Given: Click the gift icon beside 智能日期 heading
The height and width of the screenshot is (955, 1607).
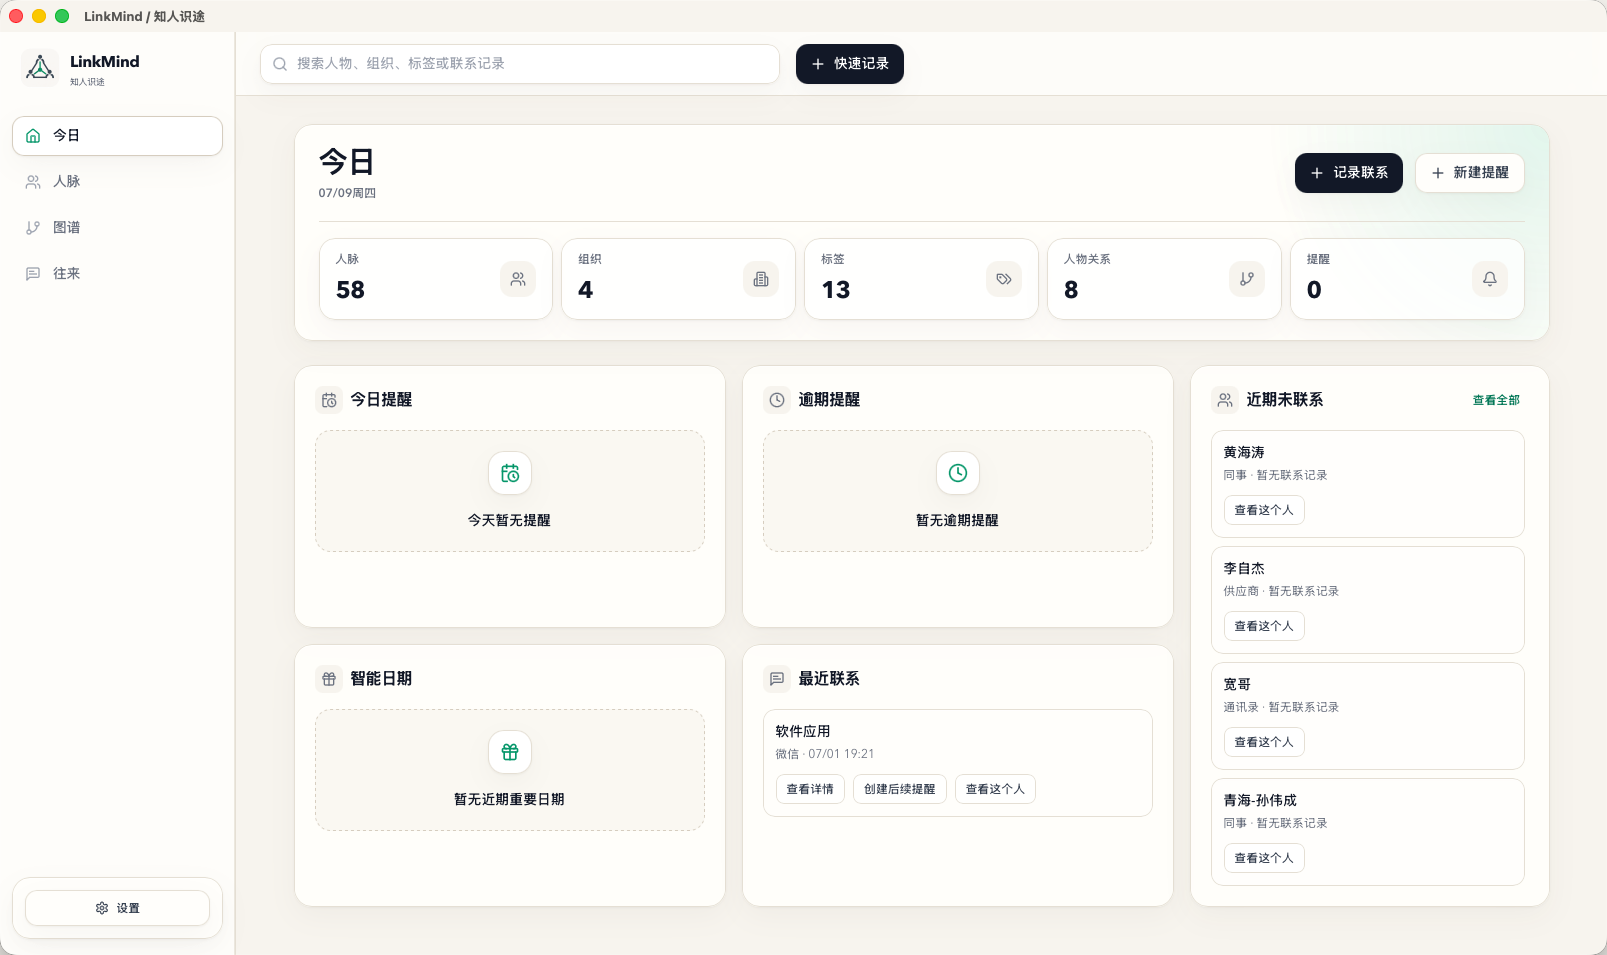Looking at the screenshot, I should click(329, 679).
